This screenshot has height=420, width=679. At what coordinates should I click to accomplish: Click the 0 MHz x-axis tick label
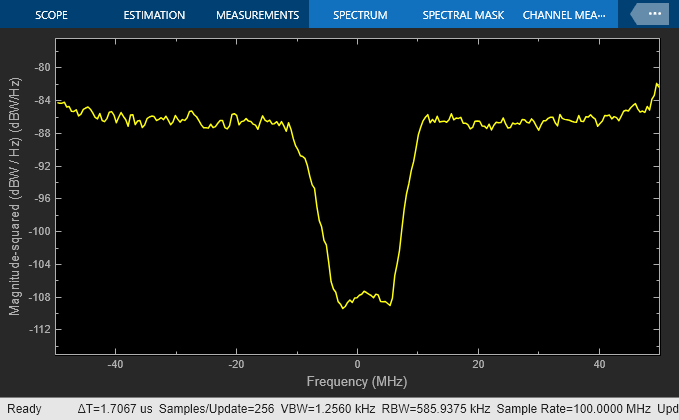click(x=357, y=364)
